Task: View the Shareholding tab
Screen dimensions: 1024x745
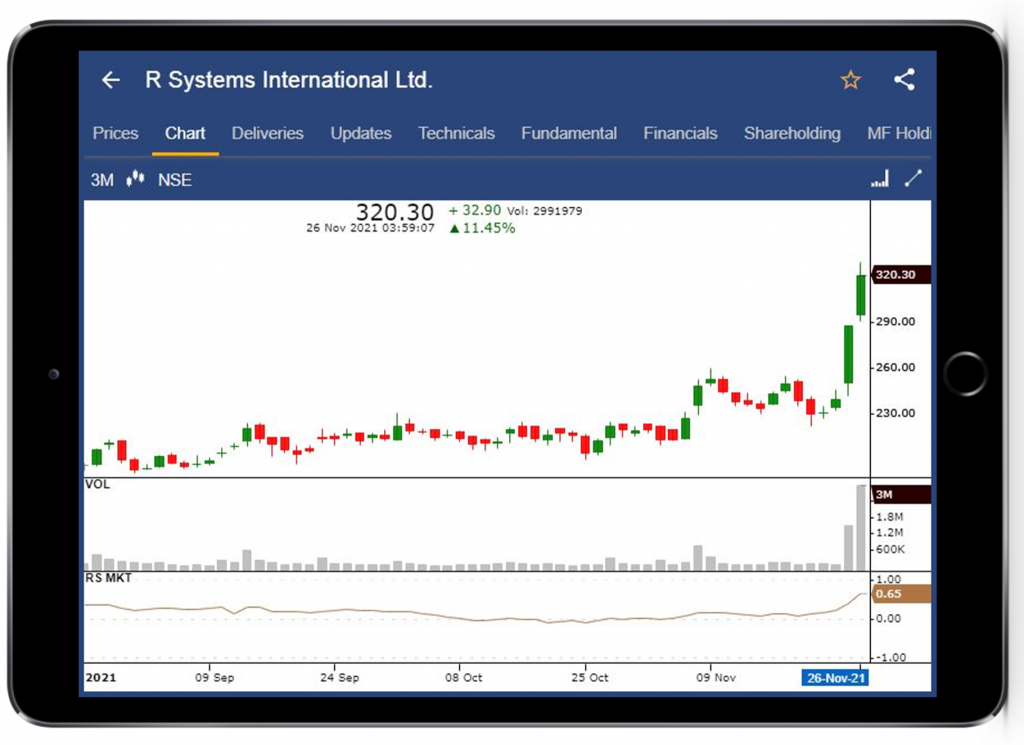Action: 792,133
